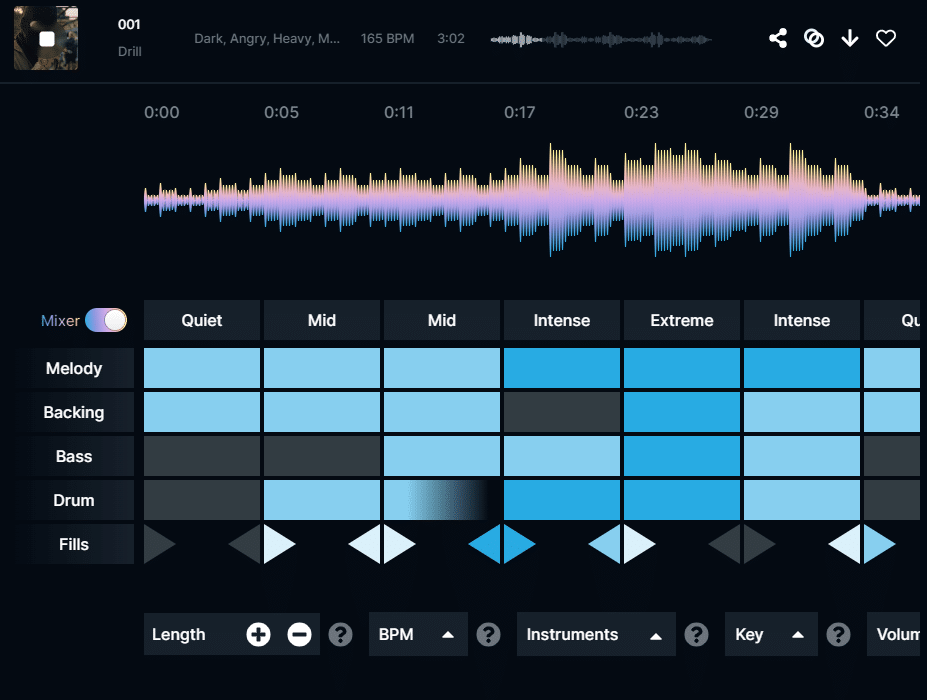
Task: Download track 001 using the arrow icon
Action: click(x=850, y=38)
